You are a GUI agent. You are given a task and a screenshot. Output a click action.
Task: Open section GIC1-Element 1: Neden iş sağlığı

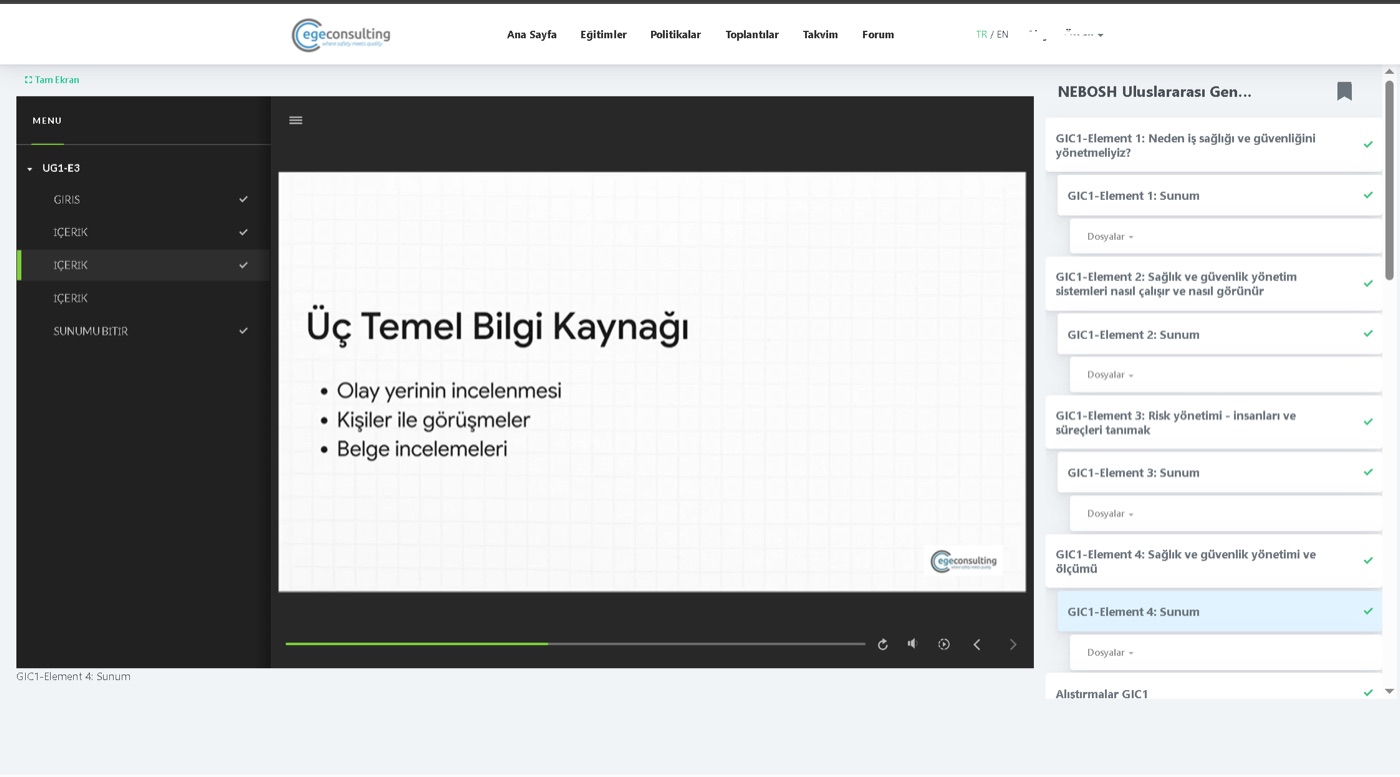1214,145
